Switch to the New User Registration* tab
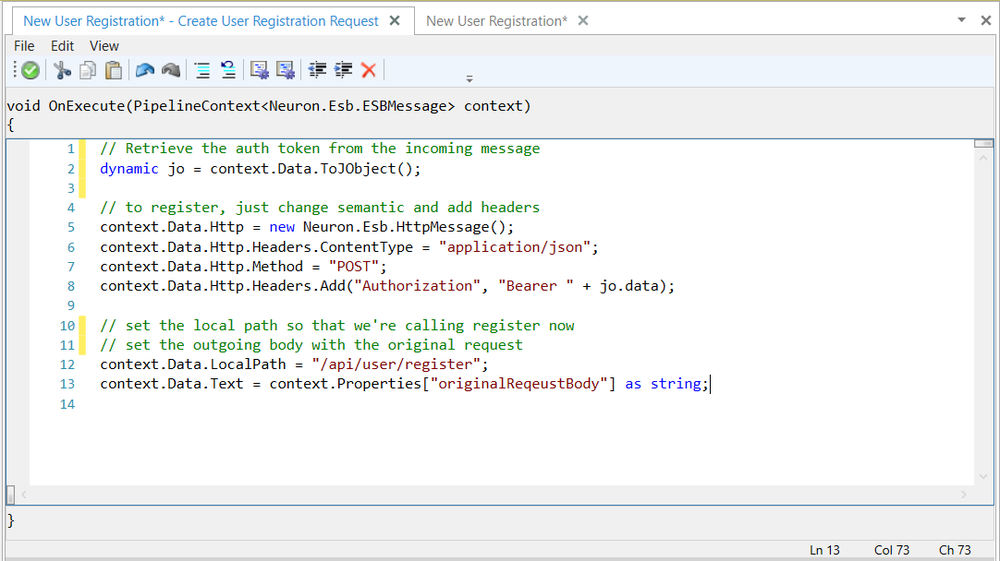 [x=496, y=21]
